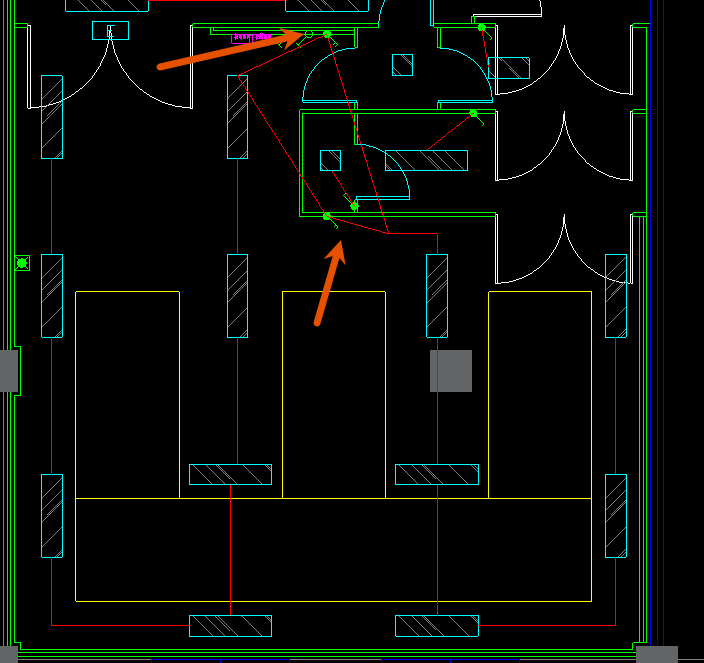Select the topmost white double door on the right
Viewport: 704px width, 663px height.
coord(564,60)
